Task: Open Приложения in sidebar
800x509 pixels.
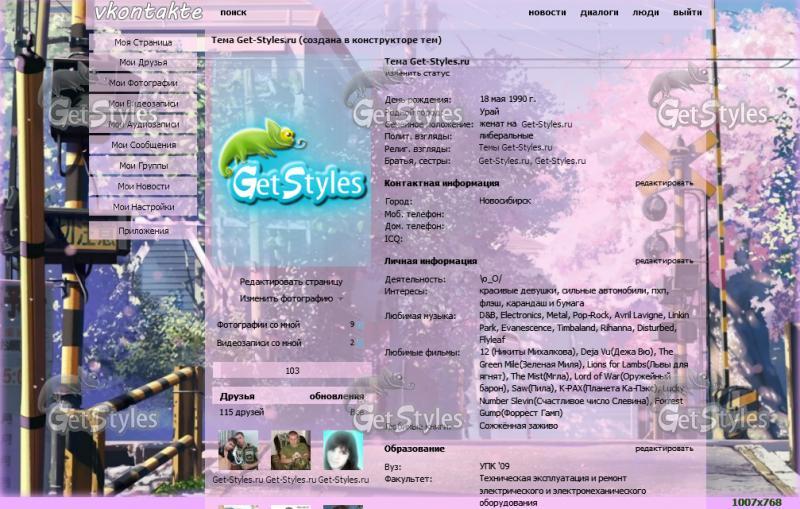Action: pyautogui.click(x=143, y=231)
